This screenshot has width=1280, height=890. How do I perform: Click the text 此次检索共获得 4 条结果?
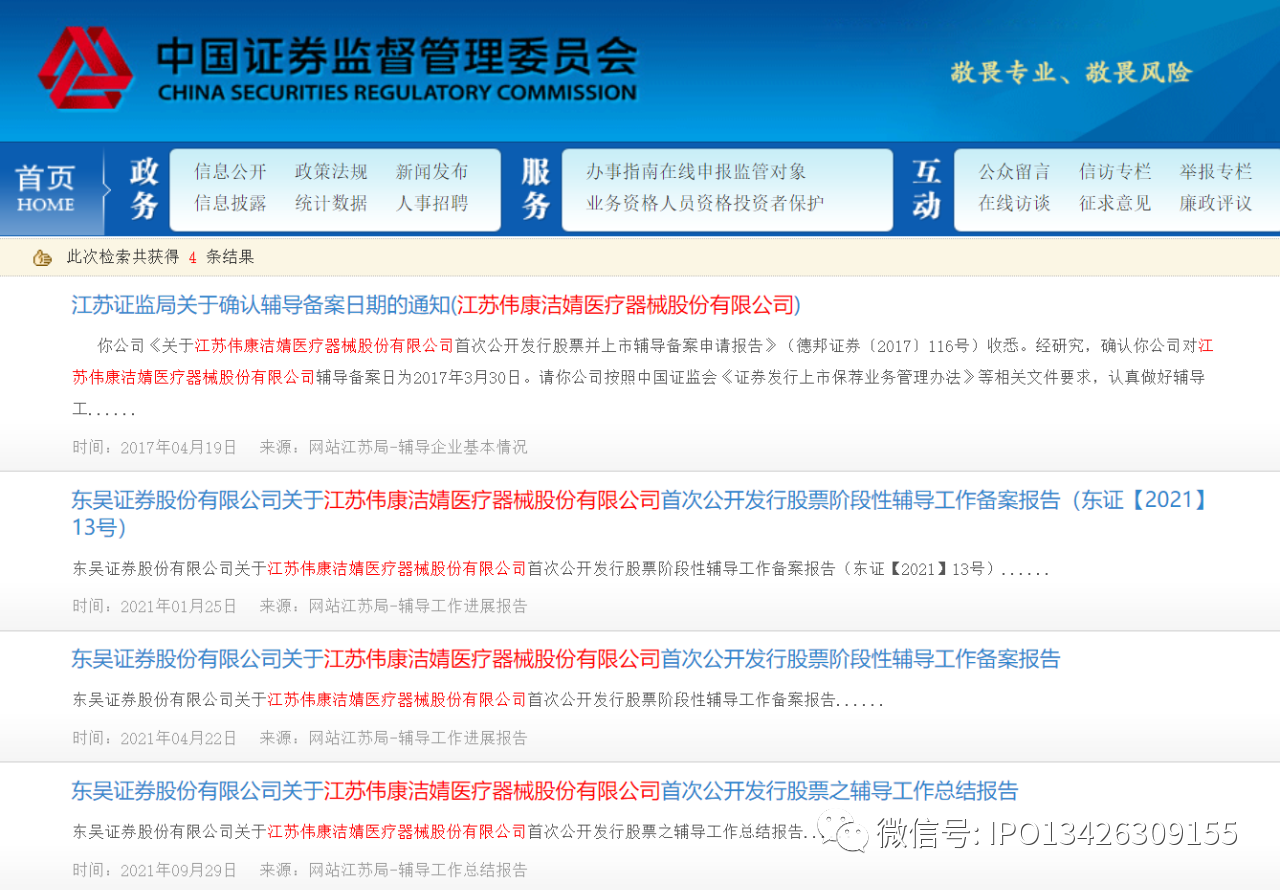161,257
